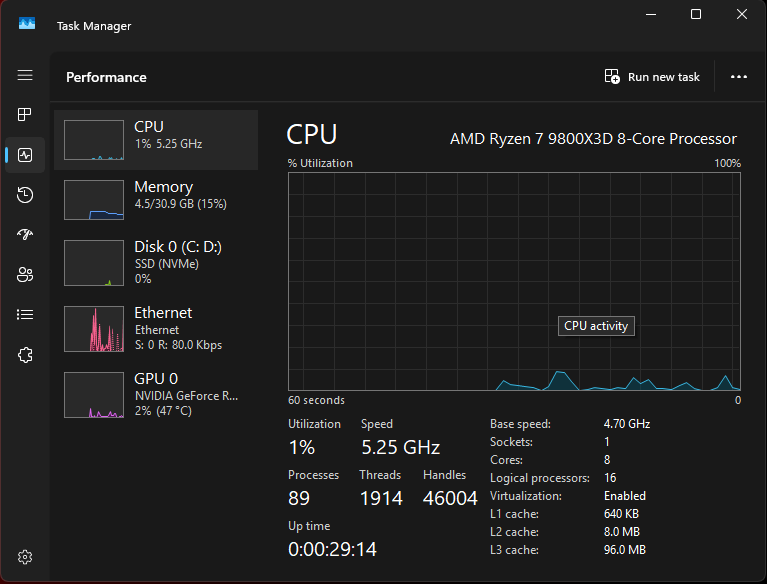Select the GPU 0 resource entry
The width and height of the screenshot is (767, 584).
156,395
